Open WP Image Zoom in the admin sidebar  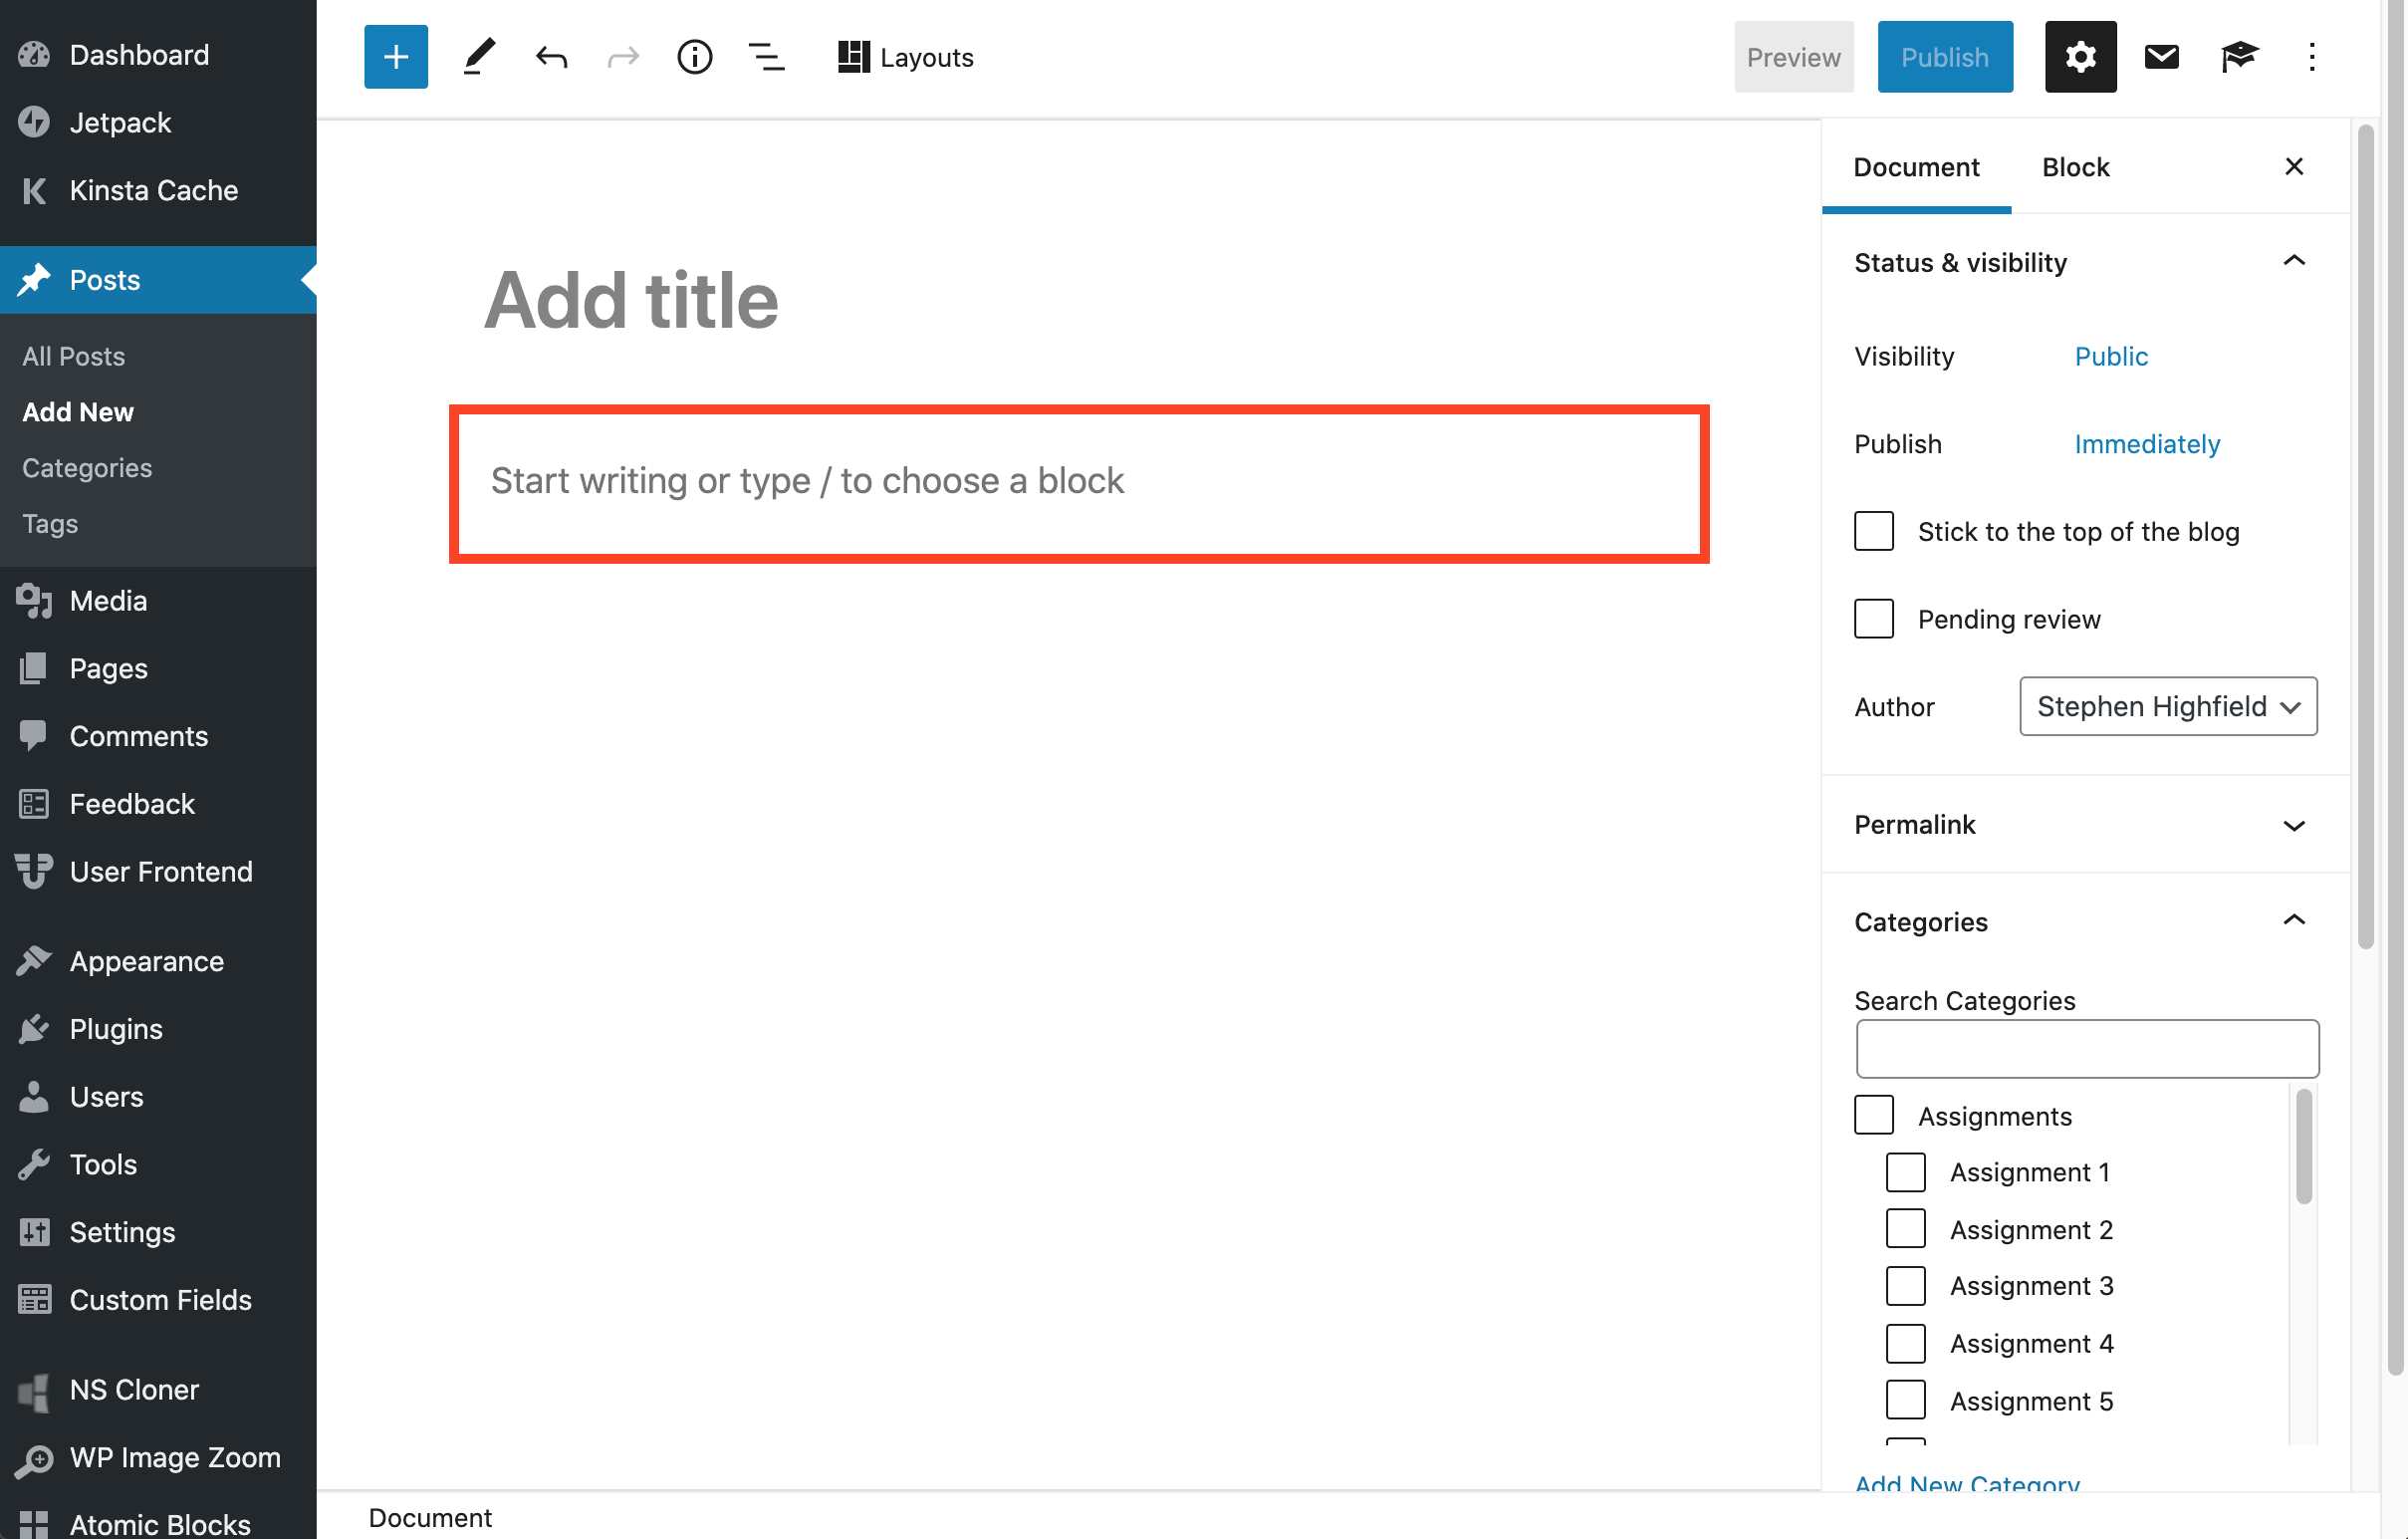pyautogui.click(x=158, y=1458)
